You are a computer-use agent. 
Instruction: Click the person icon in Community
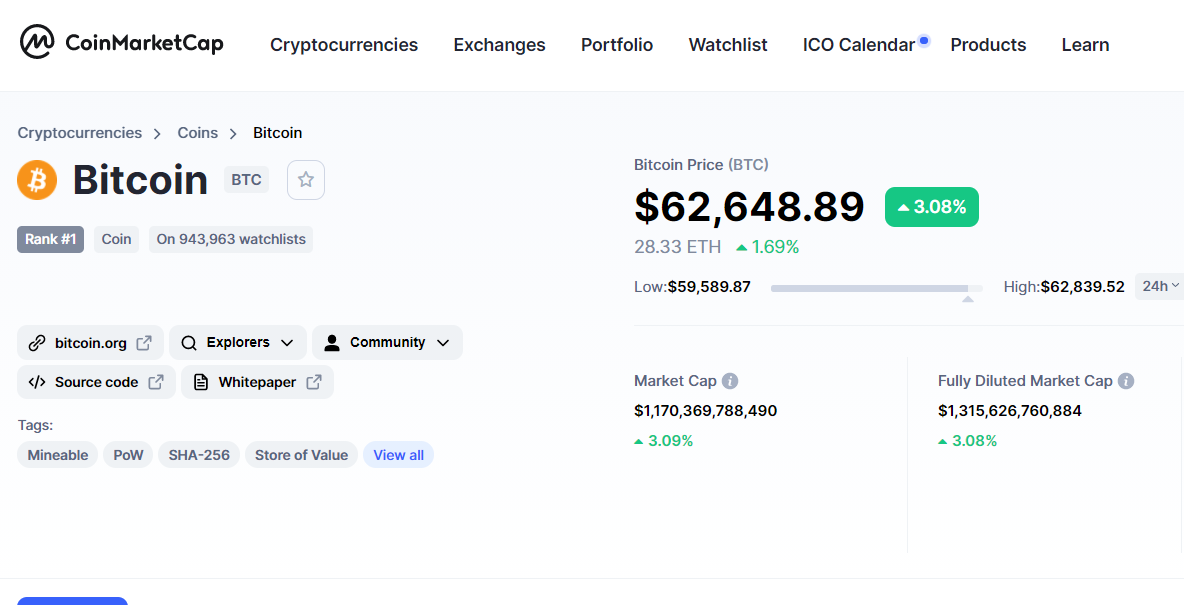[x=331, y=343]
